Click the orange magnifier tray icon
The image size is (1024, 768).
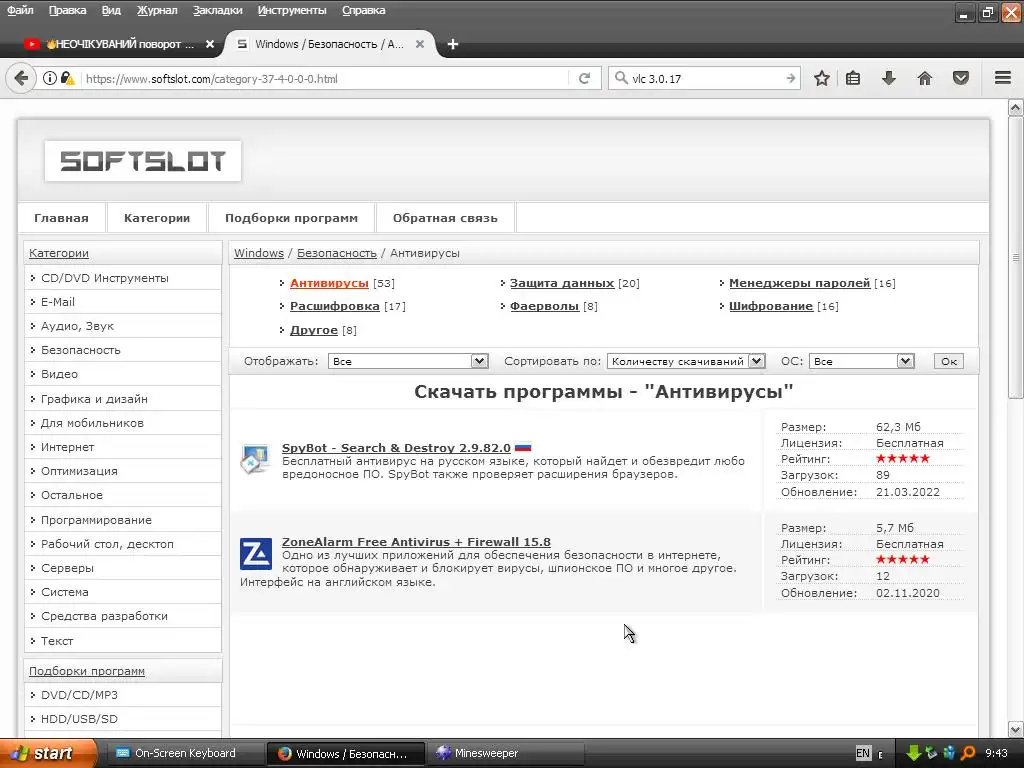tap(968, 754)
